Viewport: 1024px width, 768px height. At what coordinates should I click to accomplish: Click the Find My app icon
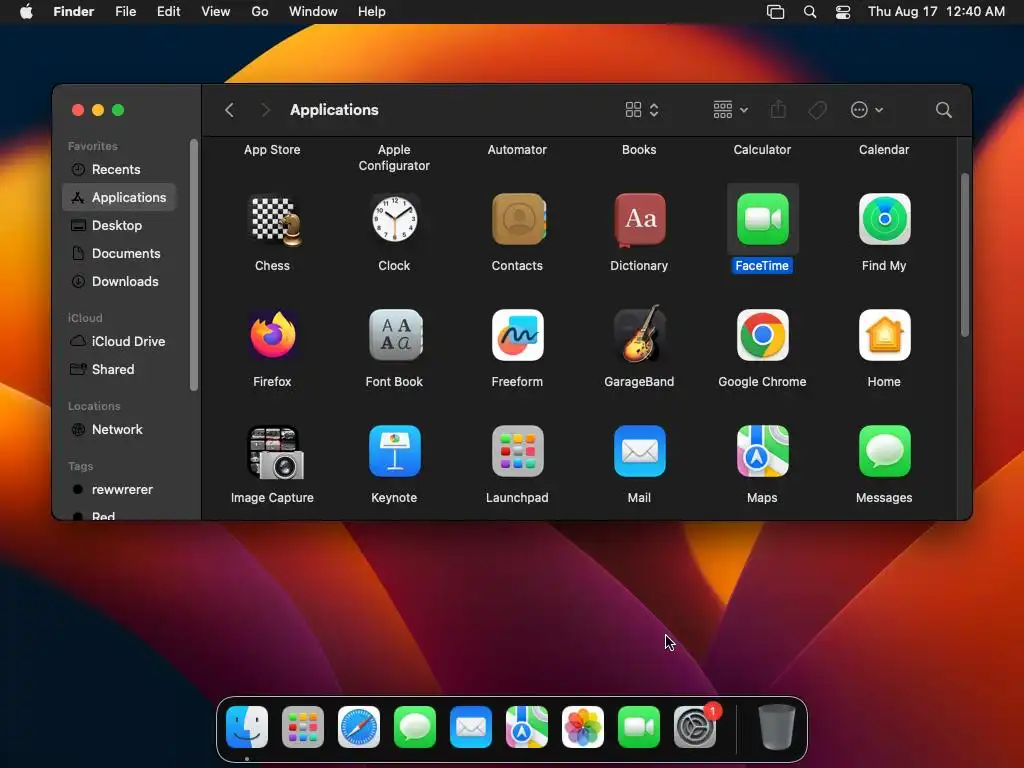[884, 219]
